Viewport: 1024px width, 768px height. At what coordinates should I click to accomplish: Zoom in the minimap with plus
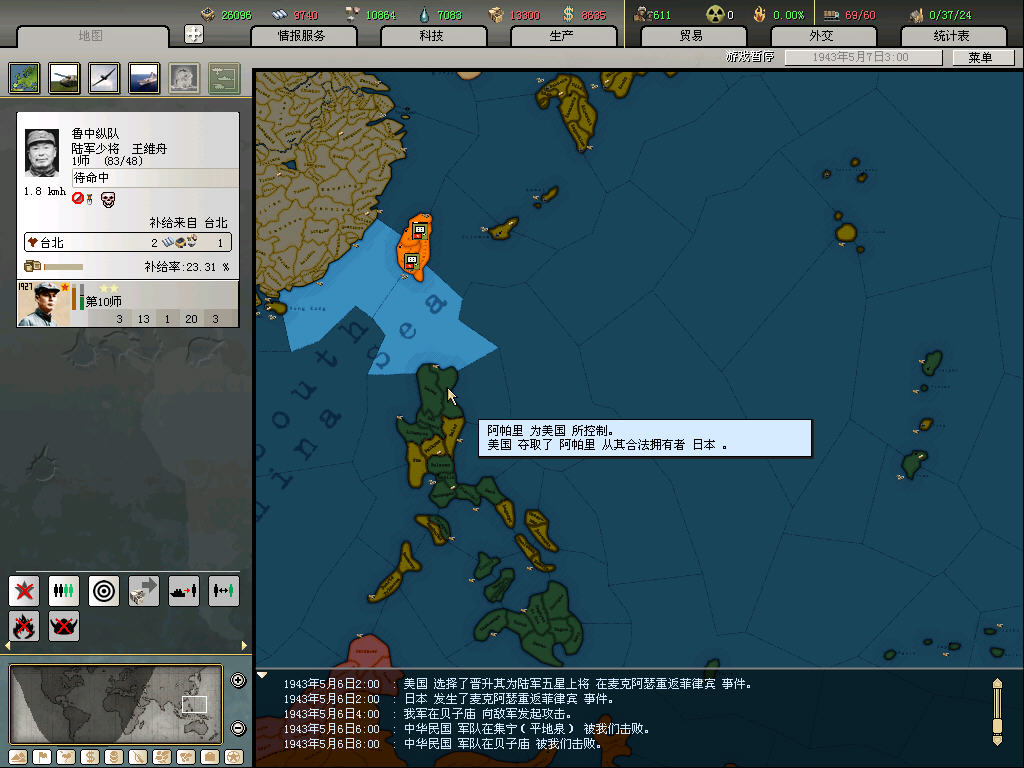(x=238, y=680)
